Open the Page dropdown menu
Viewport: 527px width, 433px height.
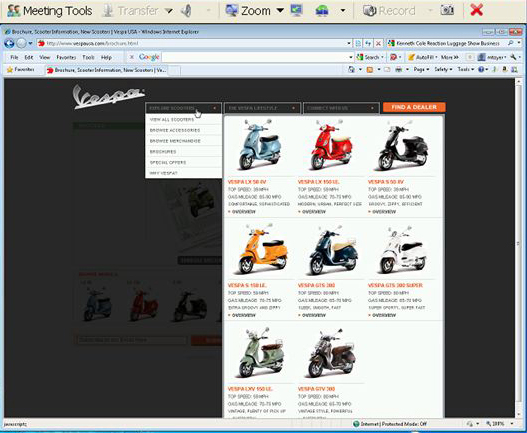point(421,70)
